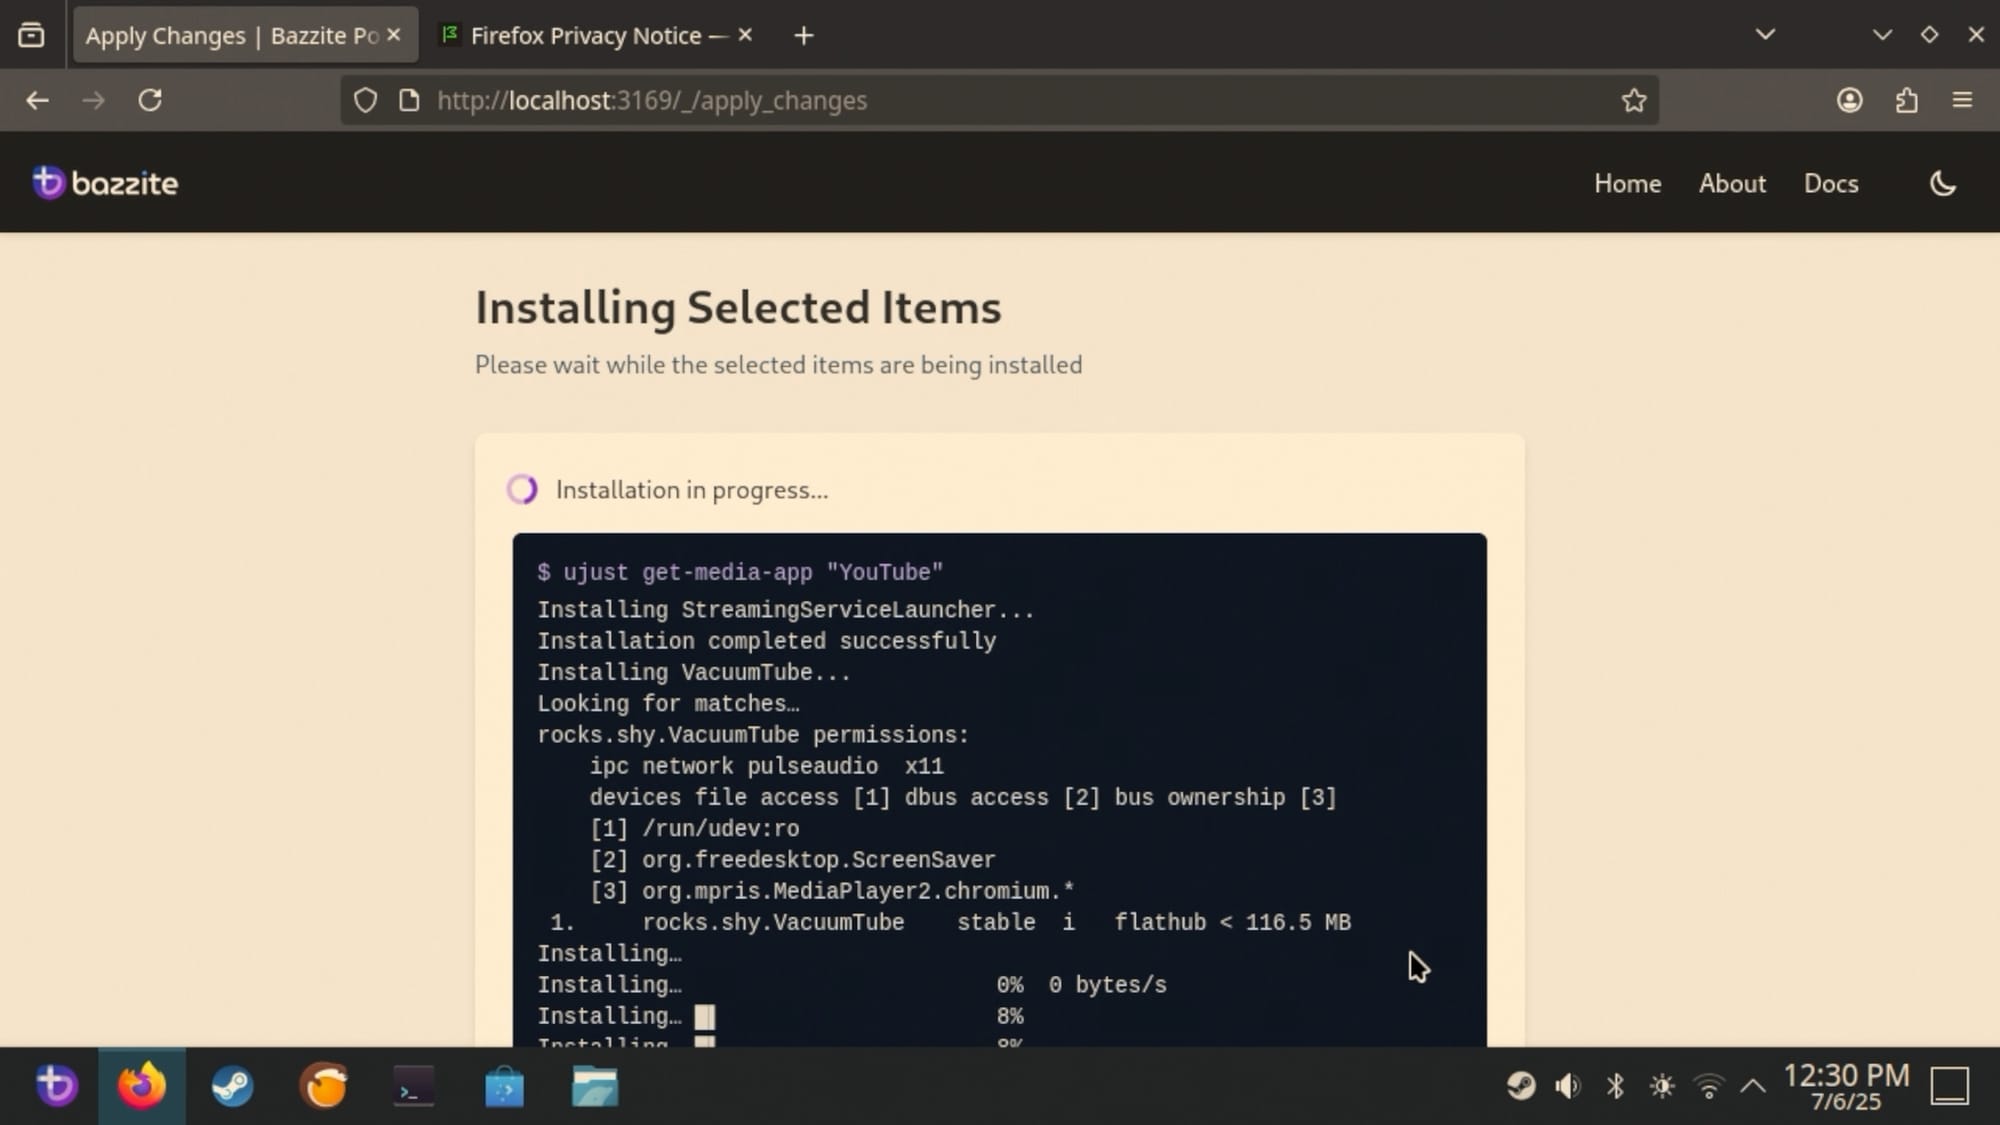Open the Firefox account icon
This screenshot has width=2000, height=1125.
click(x=1849, y=100)
